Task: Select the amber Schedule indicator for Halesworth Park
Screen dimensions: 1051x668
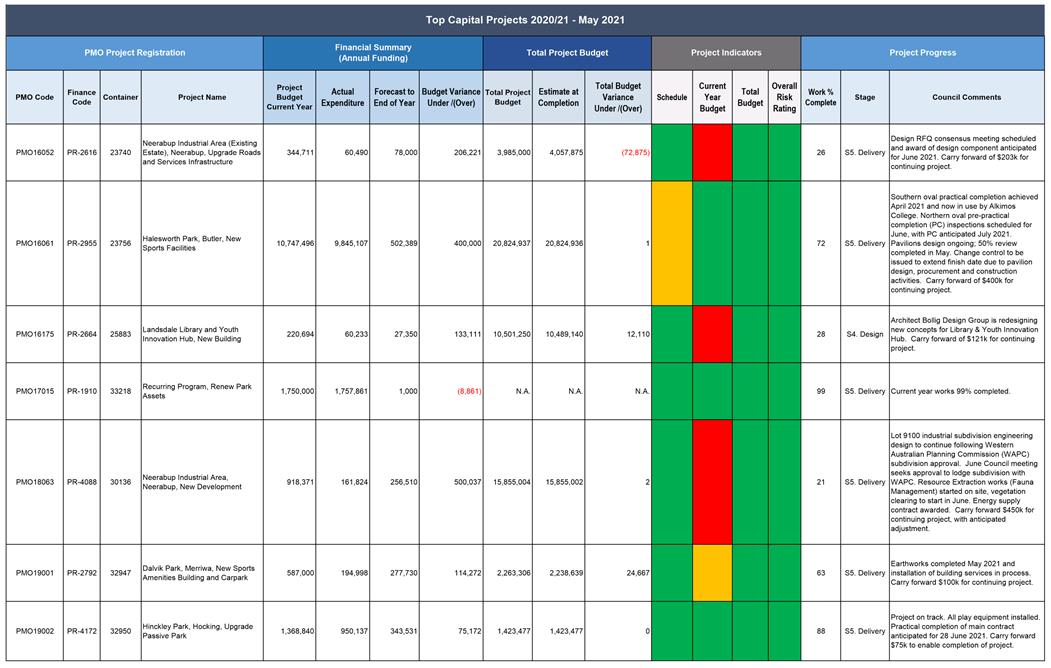Action: (x=671, y=243)
